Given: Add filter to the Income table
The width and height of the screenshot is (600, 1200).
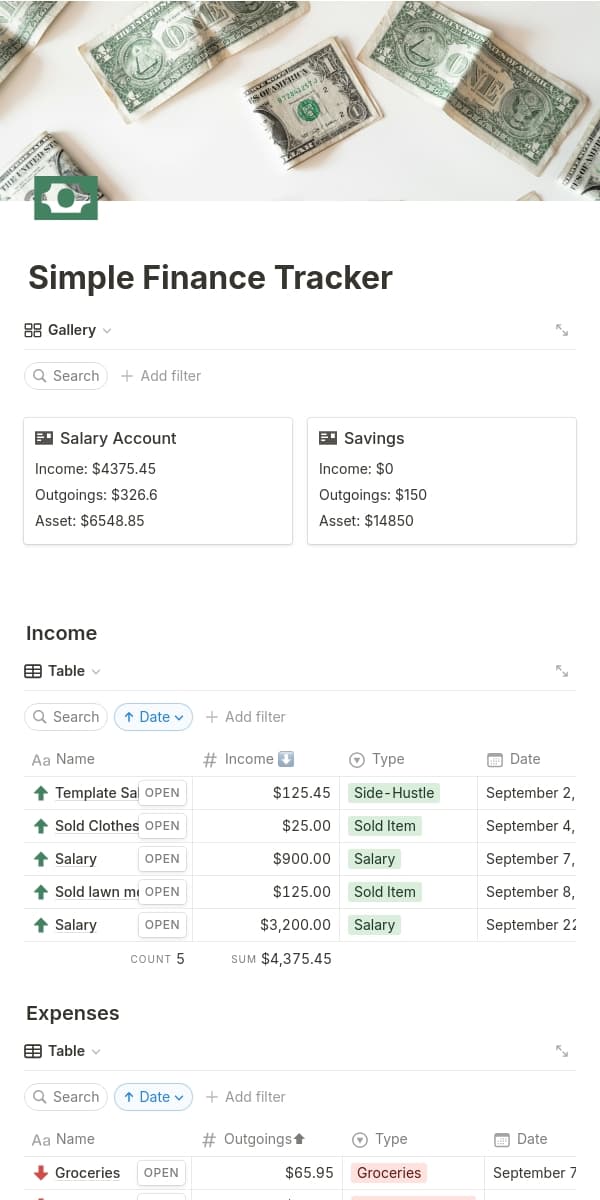Looking at the screenshot, I should [246, 717].
